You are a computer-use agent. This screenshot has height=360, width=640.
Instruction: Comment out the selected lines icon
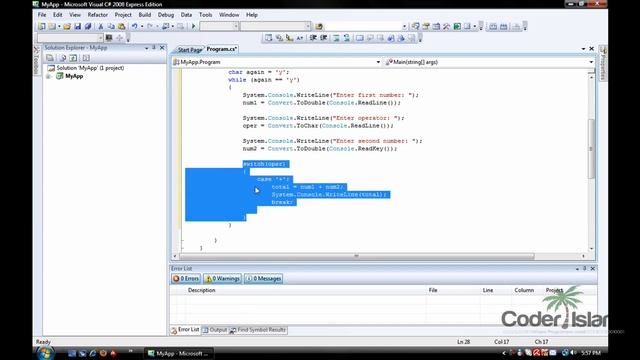[336, 38]
